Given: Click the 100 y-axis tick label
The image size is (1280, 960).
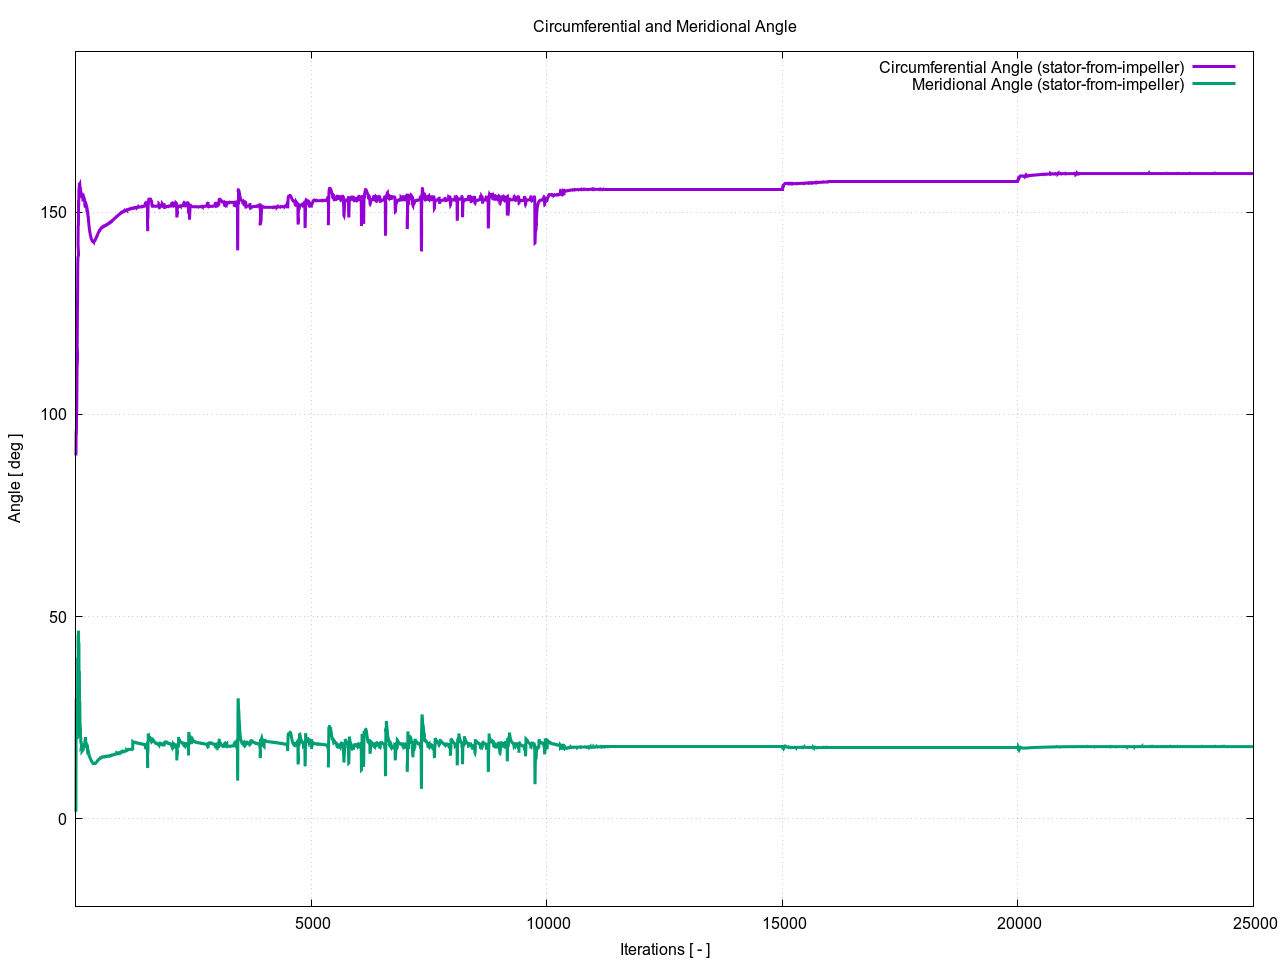Looking at the screenshot, I should tap(54, 414).
